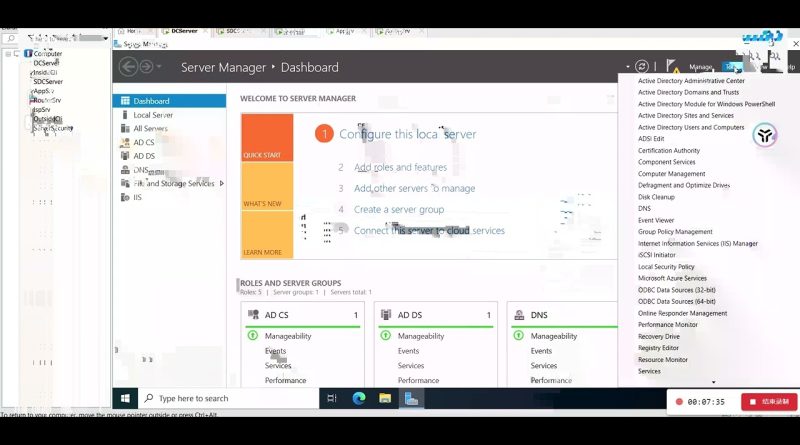
Task: Click the DNS tile icon
Action: [519, 315]
